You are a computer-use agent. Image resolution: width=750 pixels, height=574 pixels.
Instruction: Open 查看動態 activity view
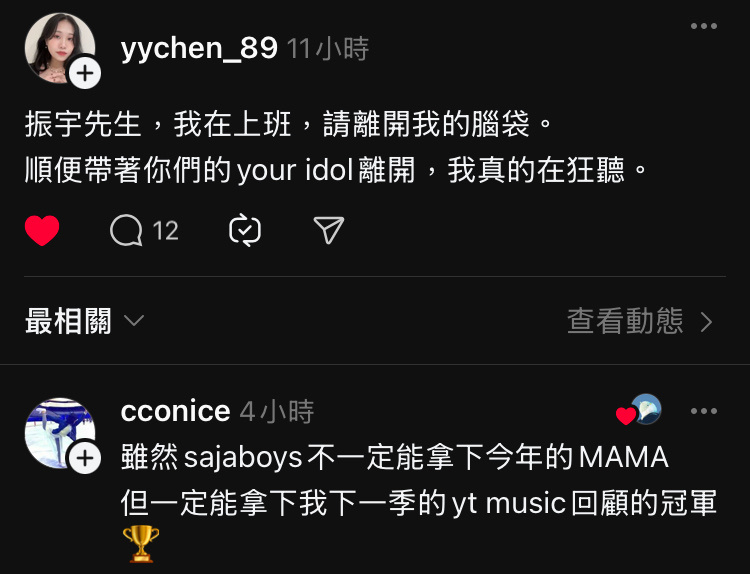pos(640,321)
